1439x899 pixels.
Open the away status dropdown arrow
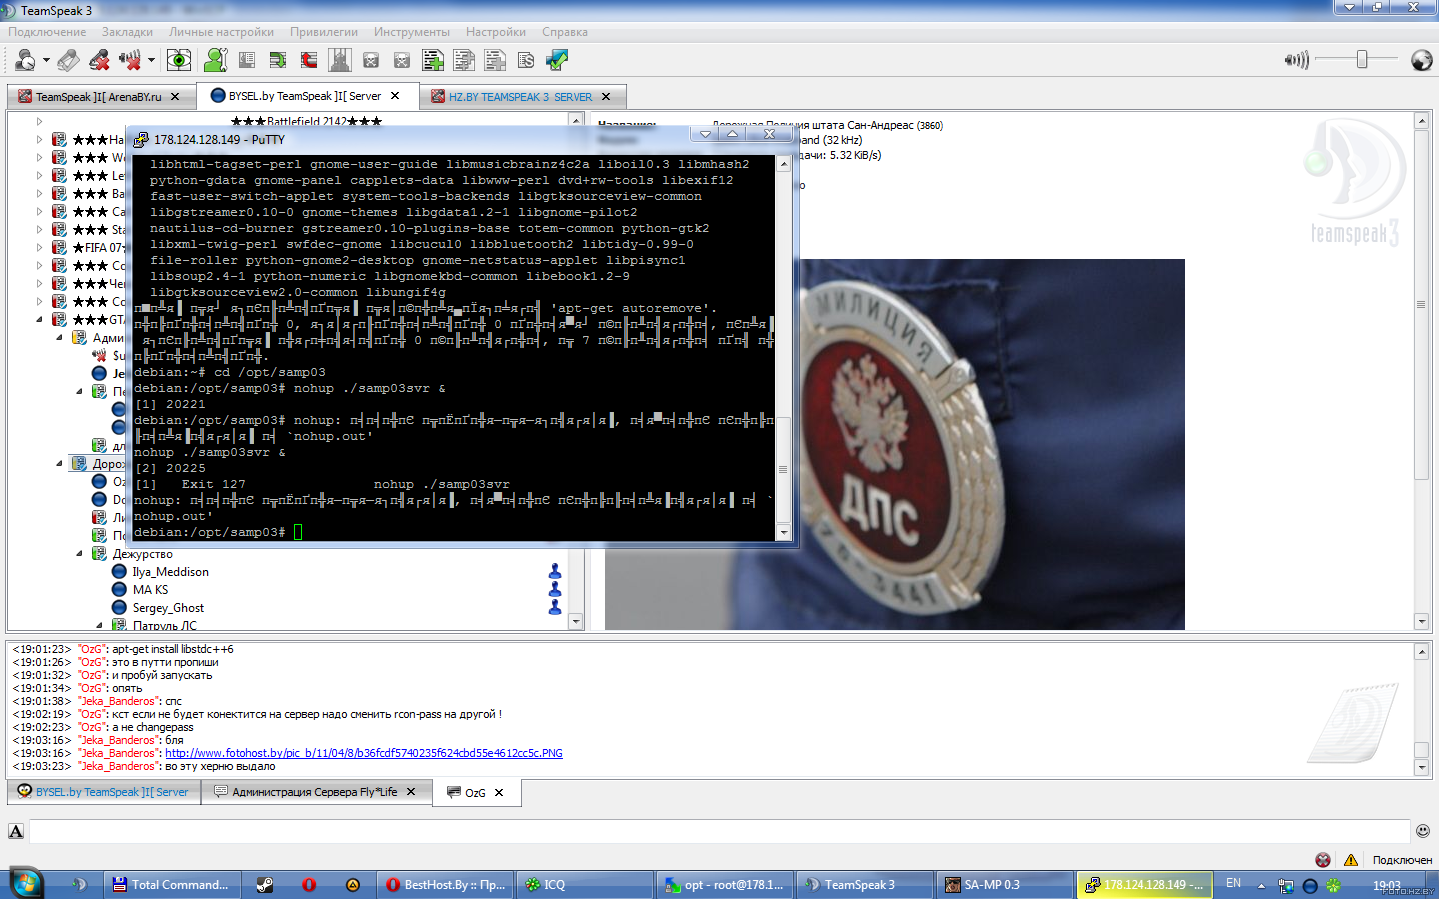point(46,60)
